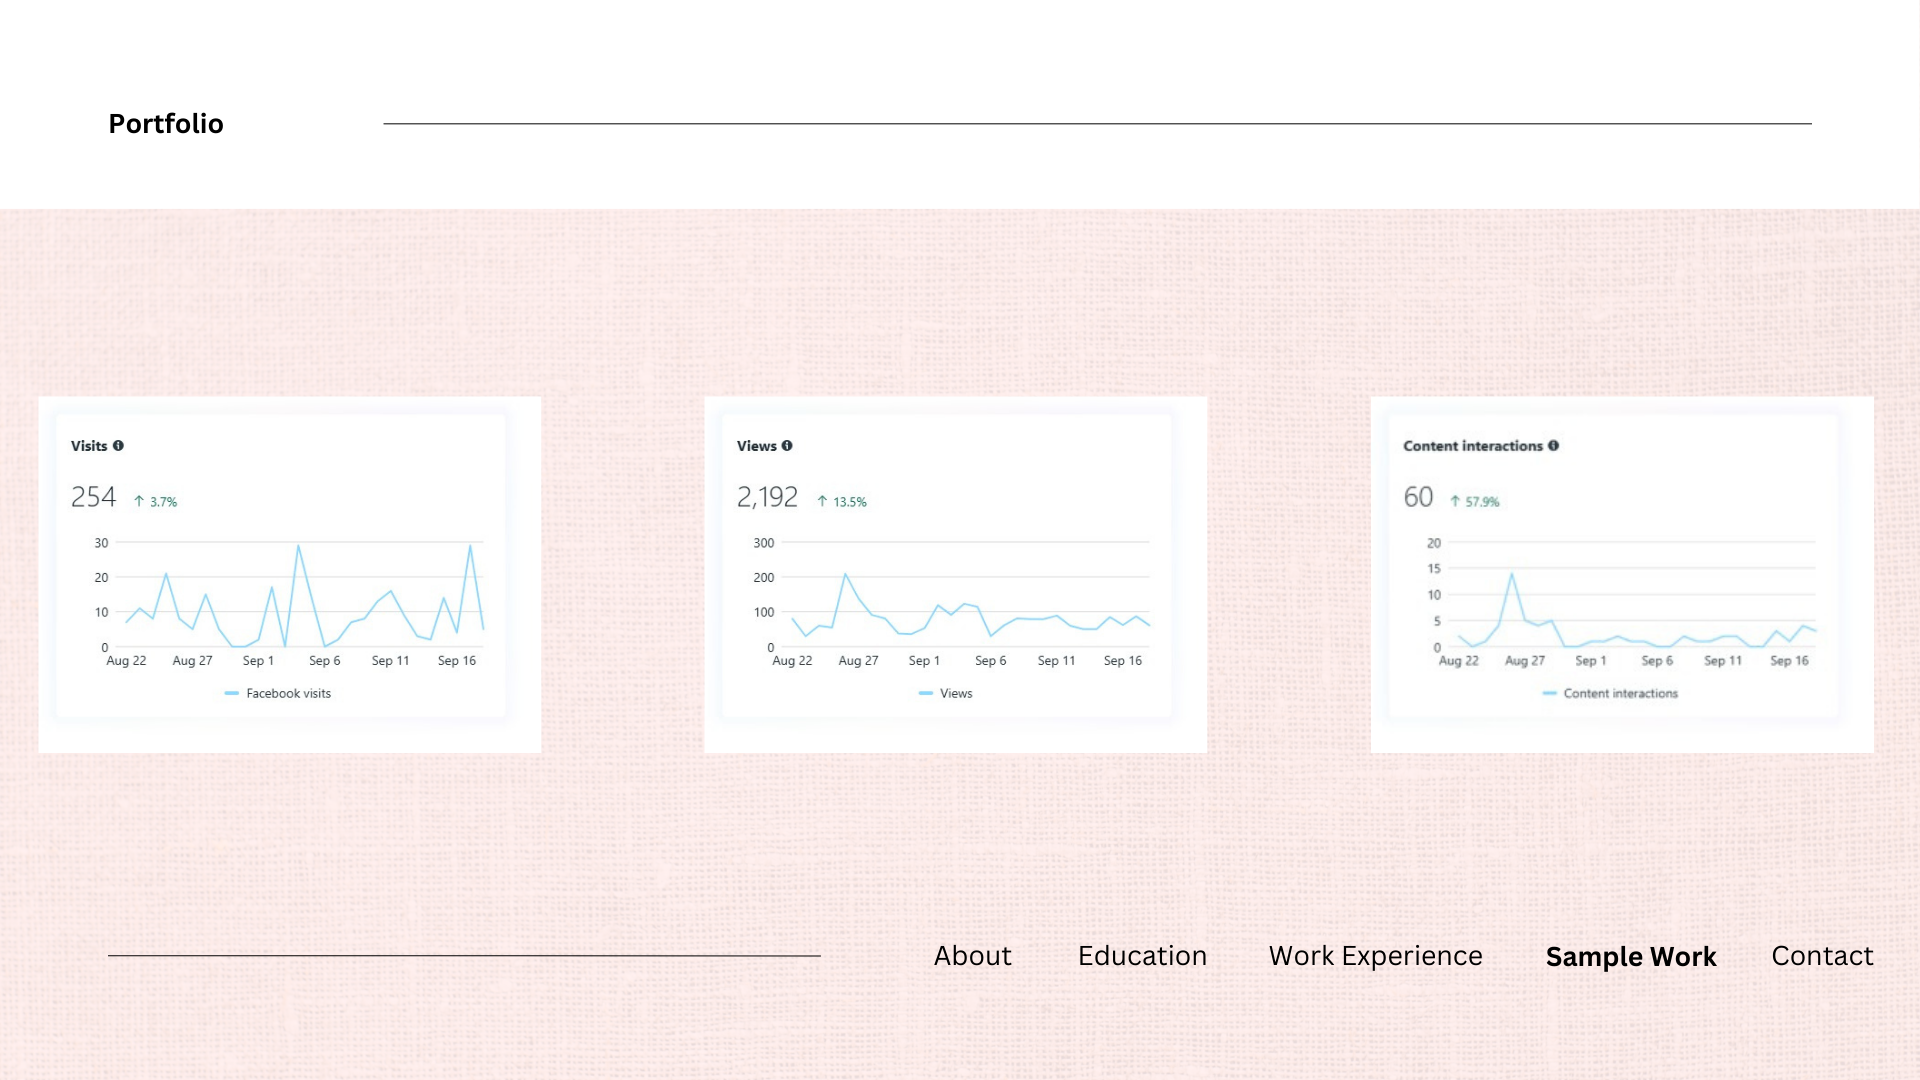Screen dimensions: 1920x1080
Task: Go to the Education section
Action: click(x=1142, y=956)
